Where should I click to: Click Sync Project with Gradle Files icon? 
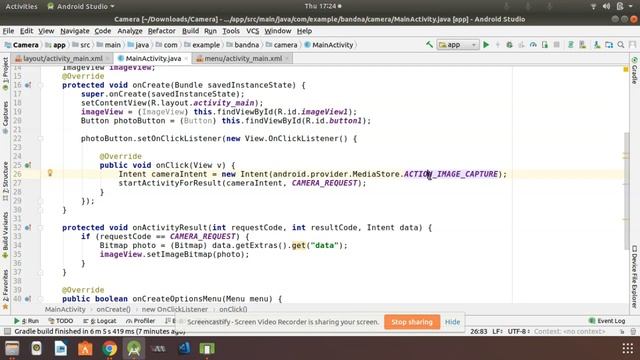(x=571, y=44)
